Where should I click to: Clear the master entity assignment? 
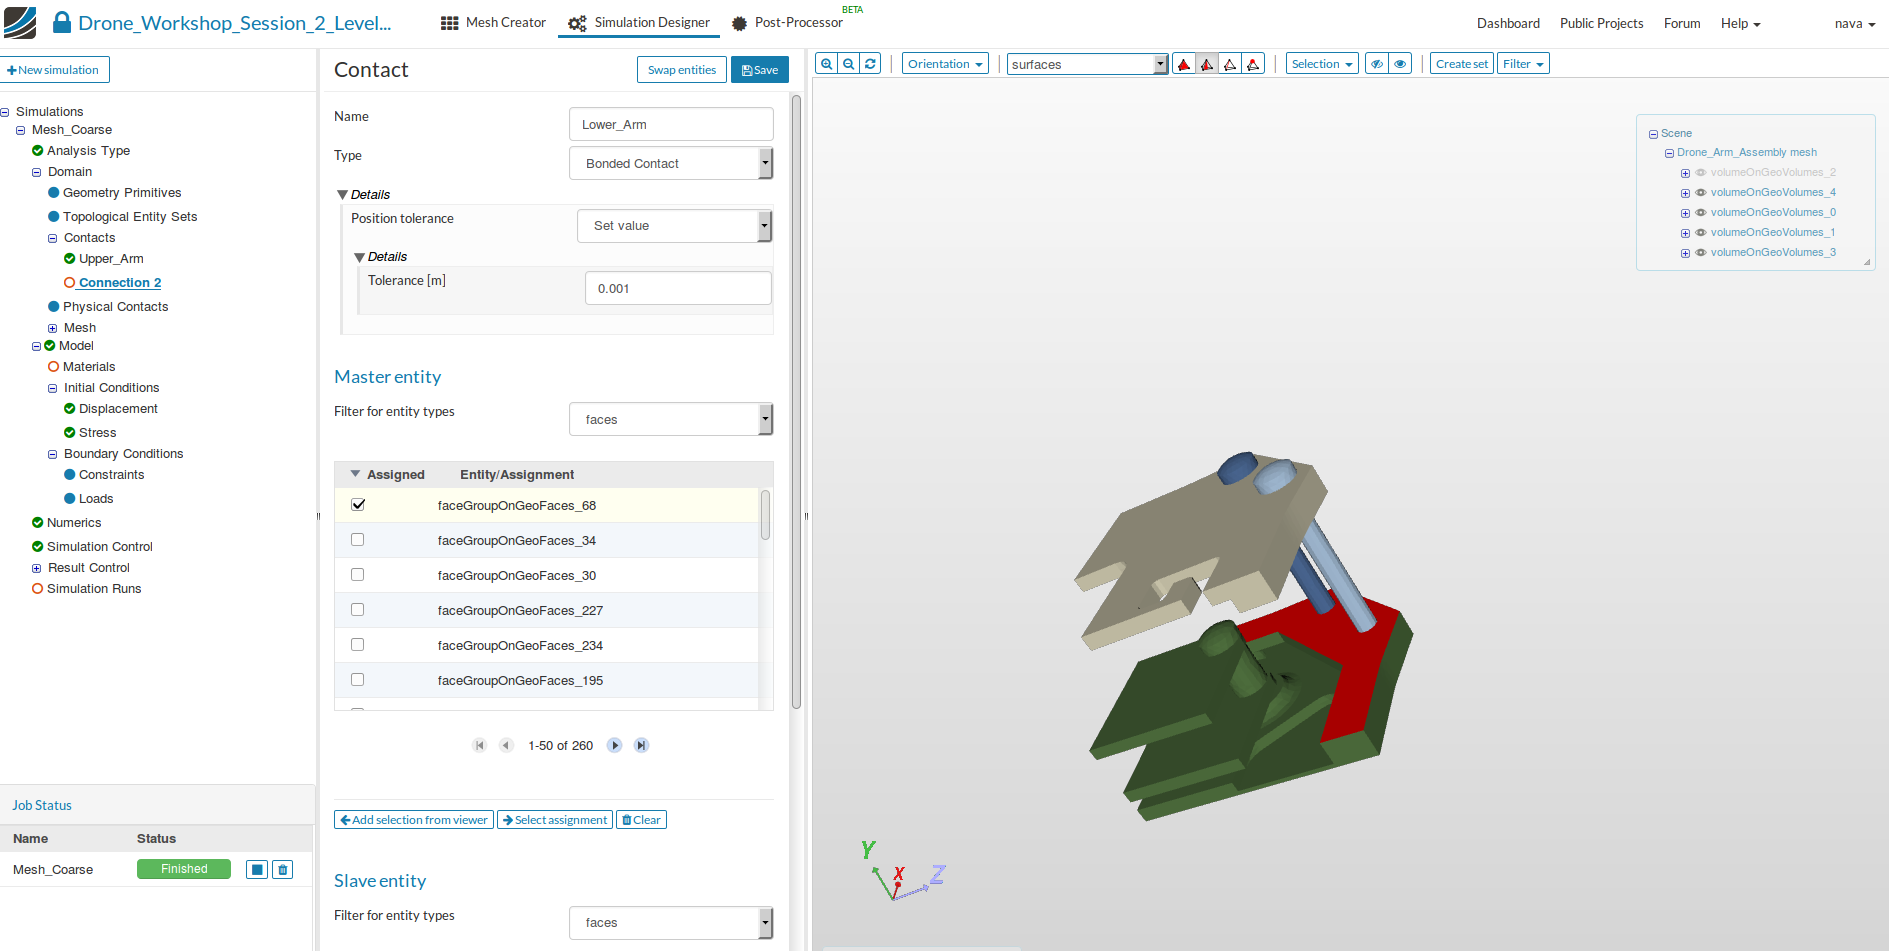[641, 820]
